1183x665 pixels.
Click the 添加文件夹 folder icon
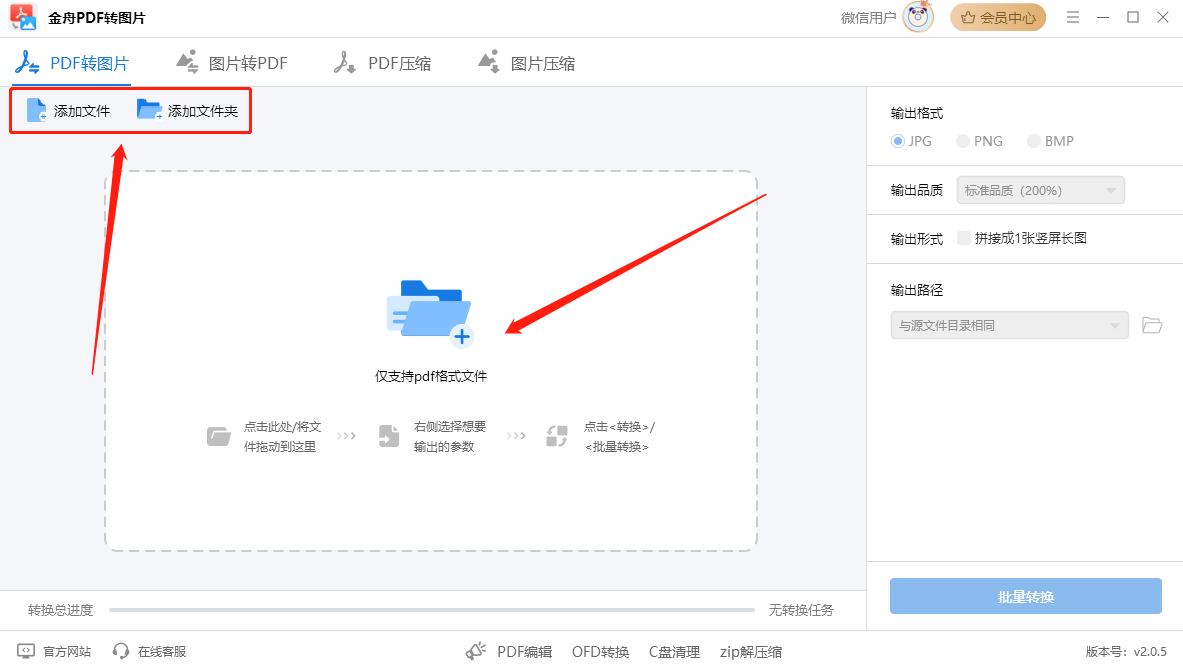(x=149, y=110)
